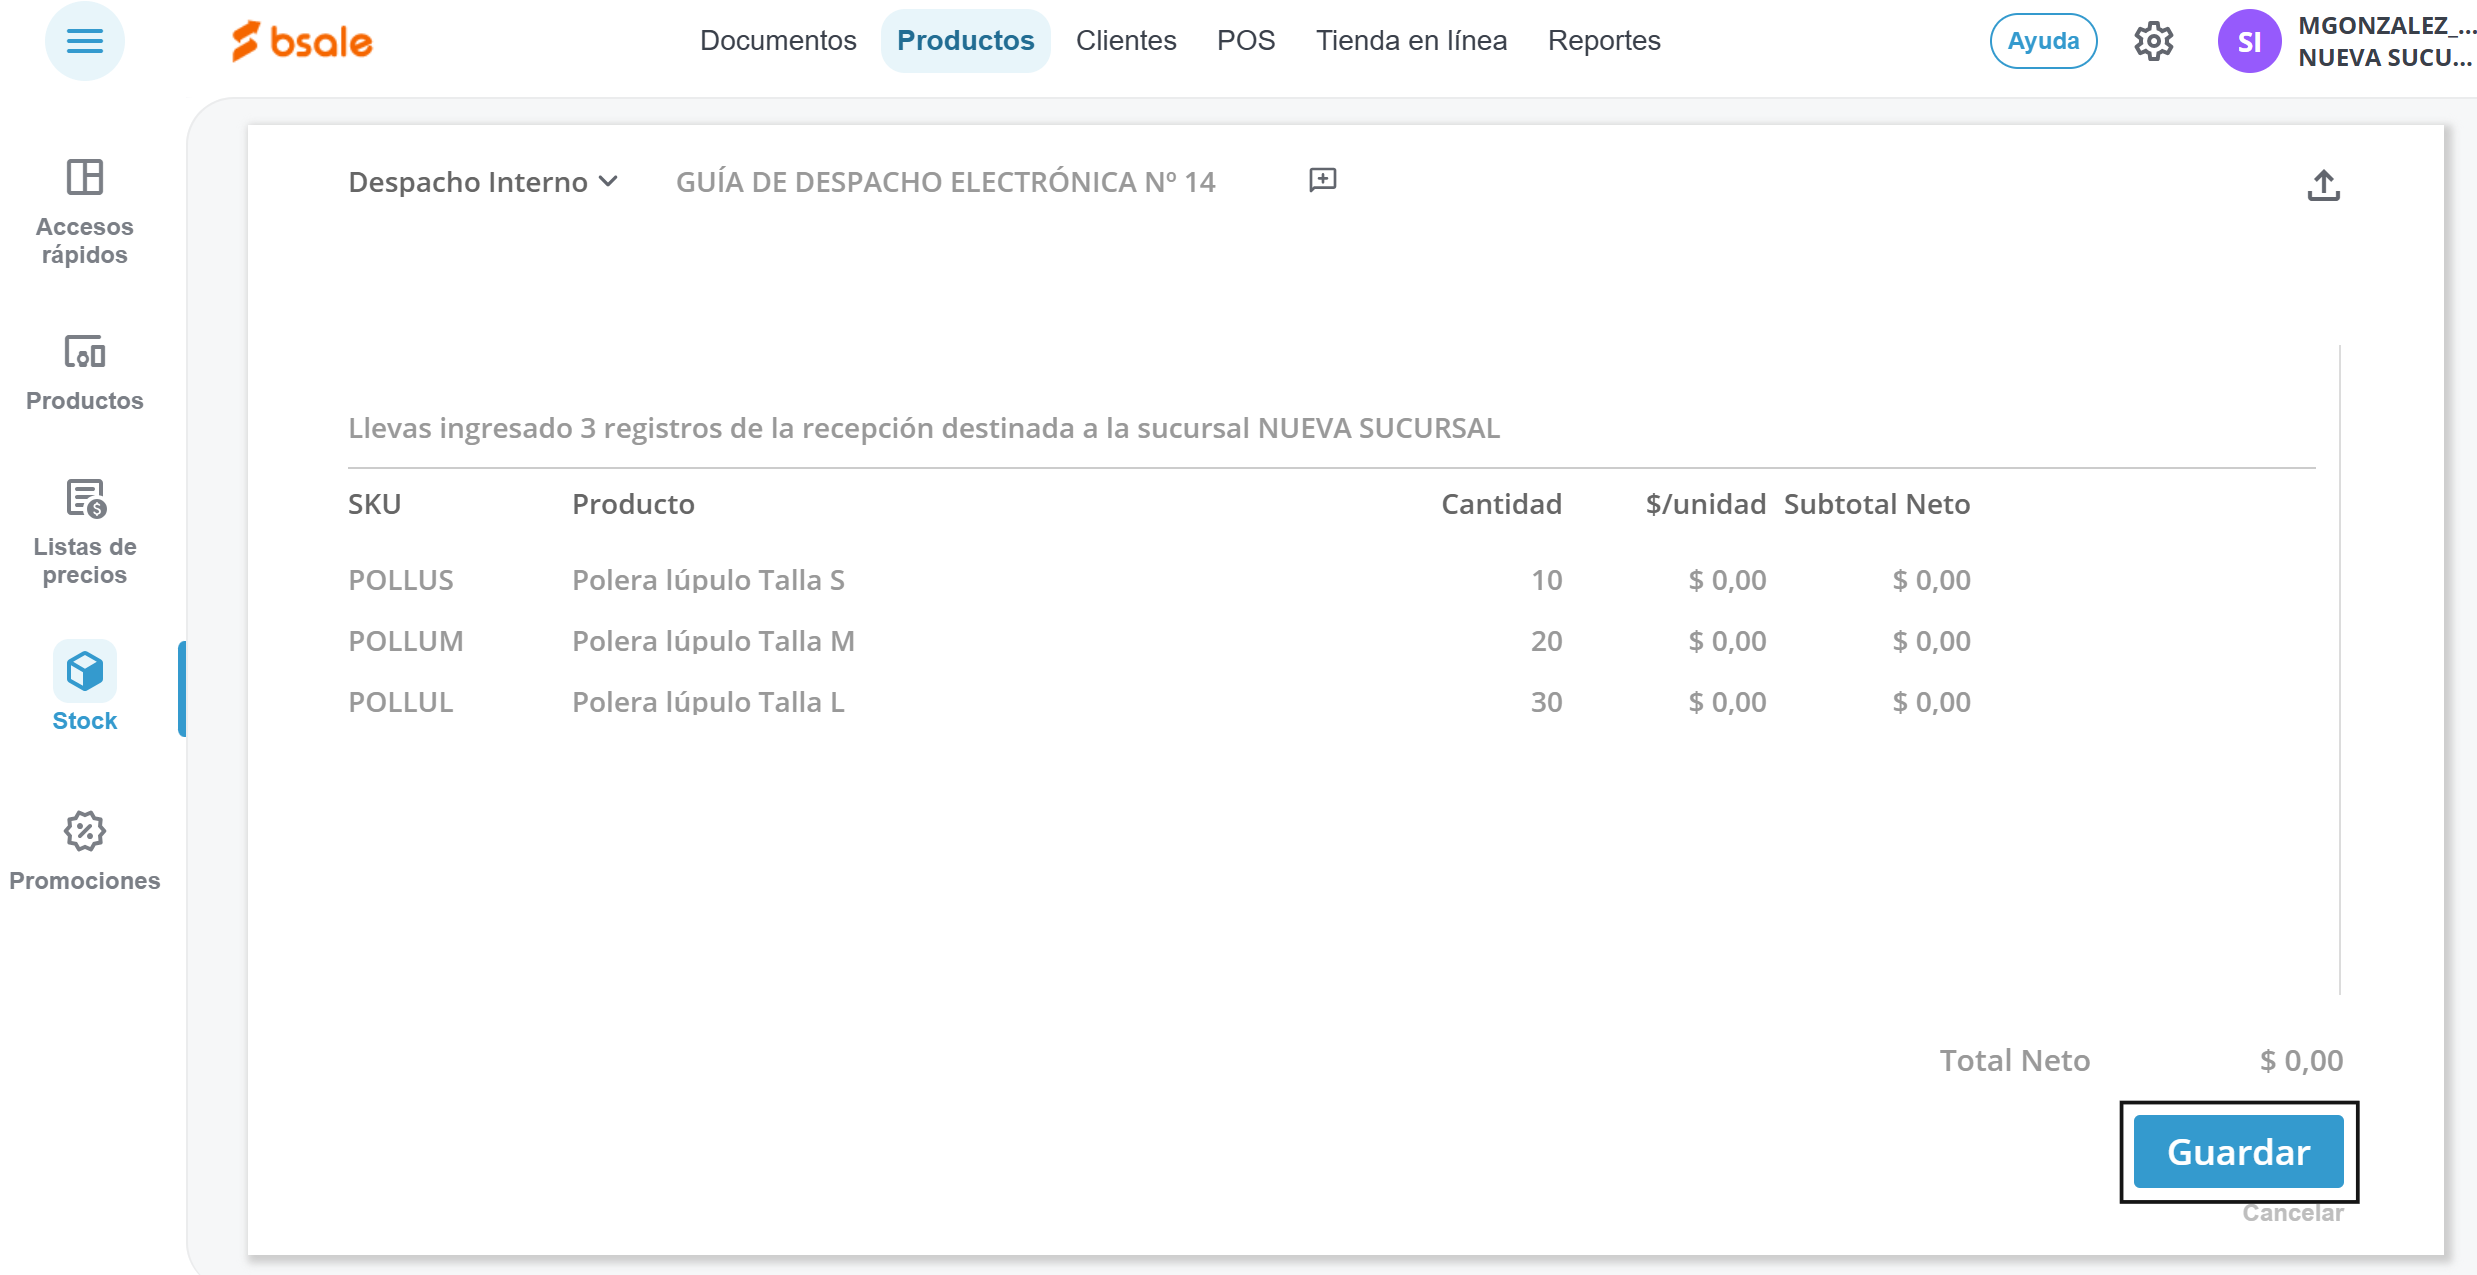Select the Stock sidebar icon

pos(84,688)
